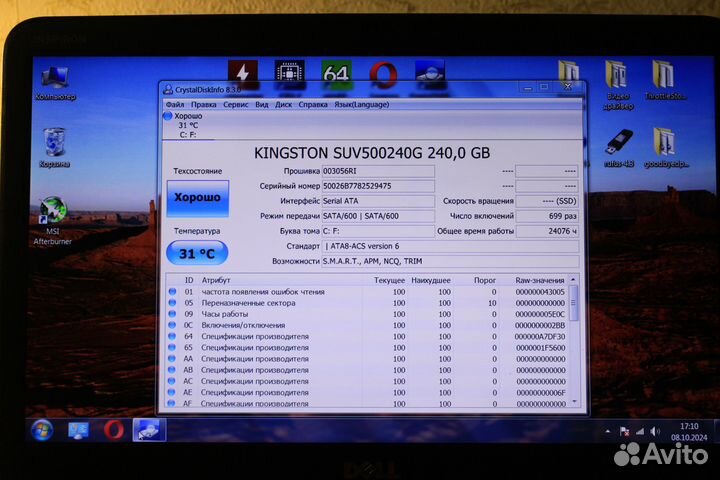Click the attribute list scrollbar thumb
Screen dimensions: 720x480
pyautogui.click(x=573, y=303)
